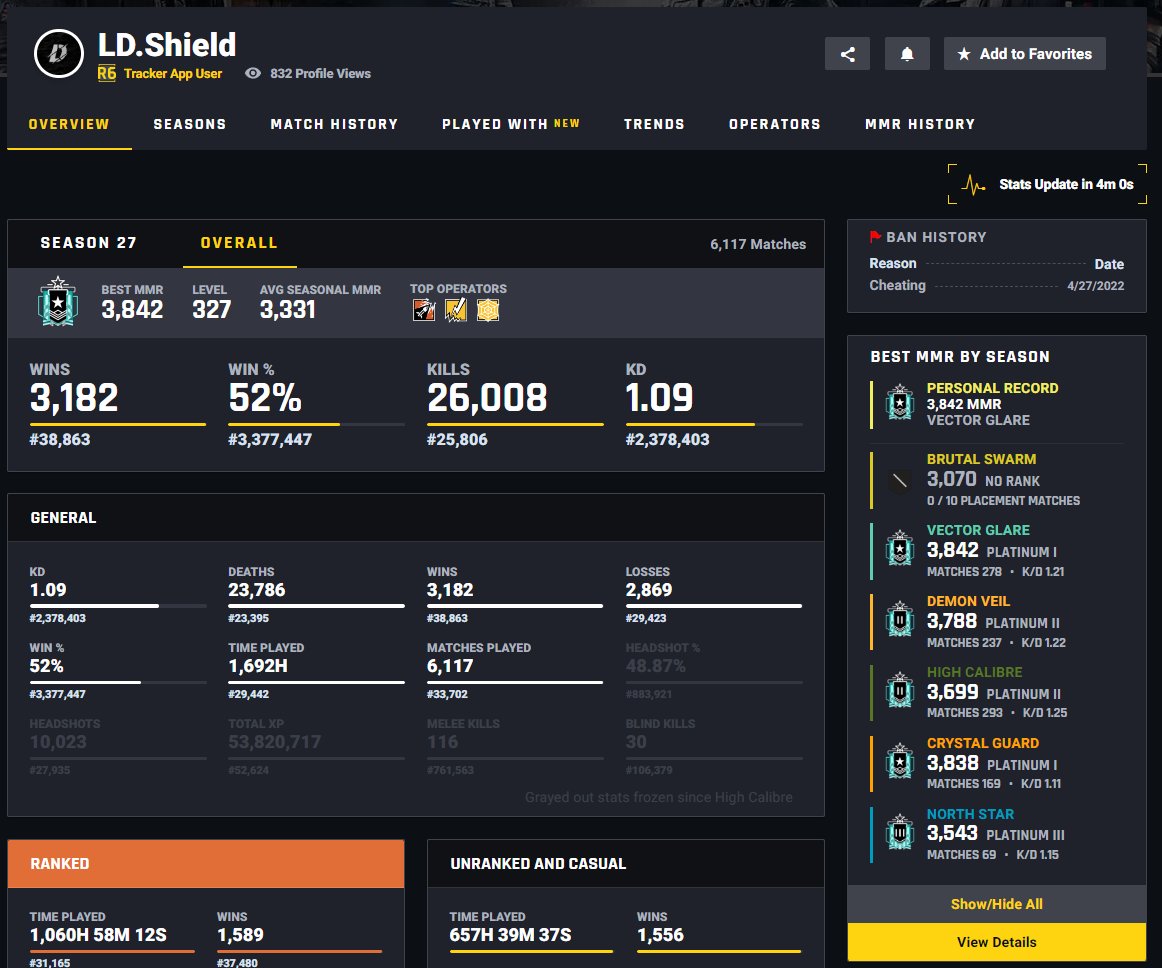Click the Cheating ban reason
Image resolution: width=1162 pixels, height=968 pixels.
click(897, 285)
